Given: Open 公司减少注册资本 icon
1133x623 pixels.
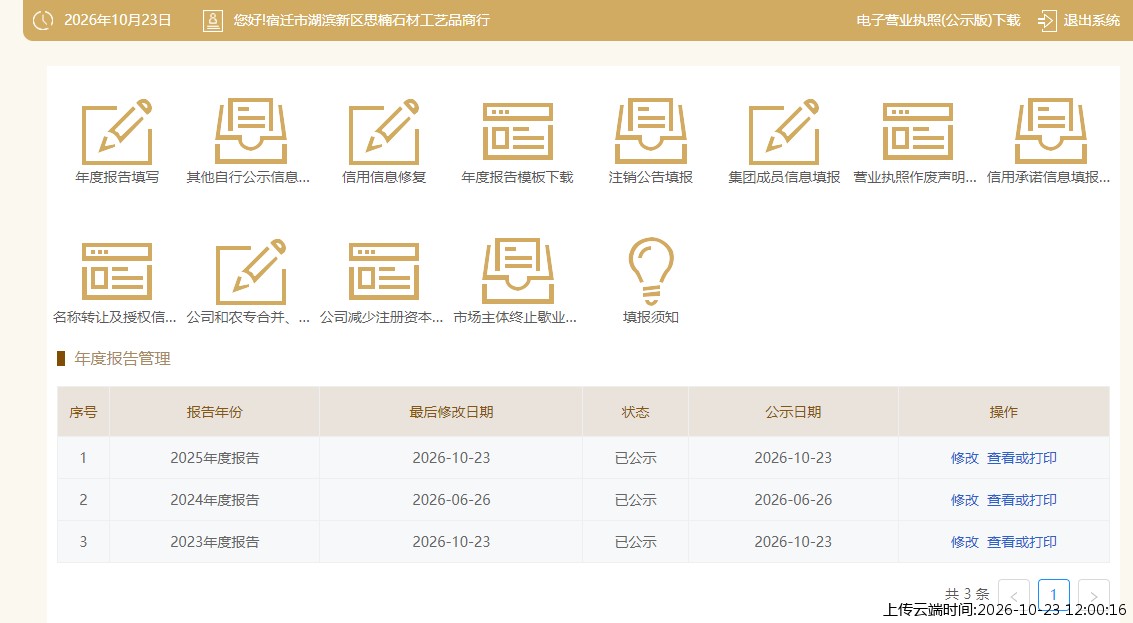Looking at the screenshot, I should (384, 272).
